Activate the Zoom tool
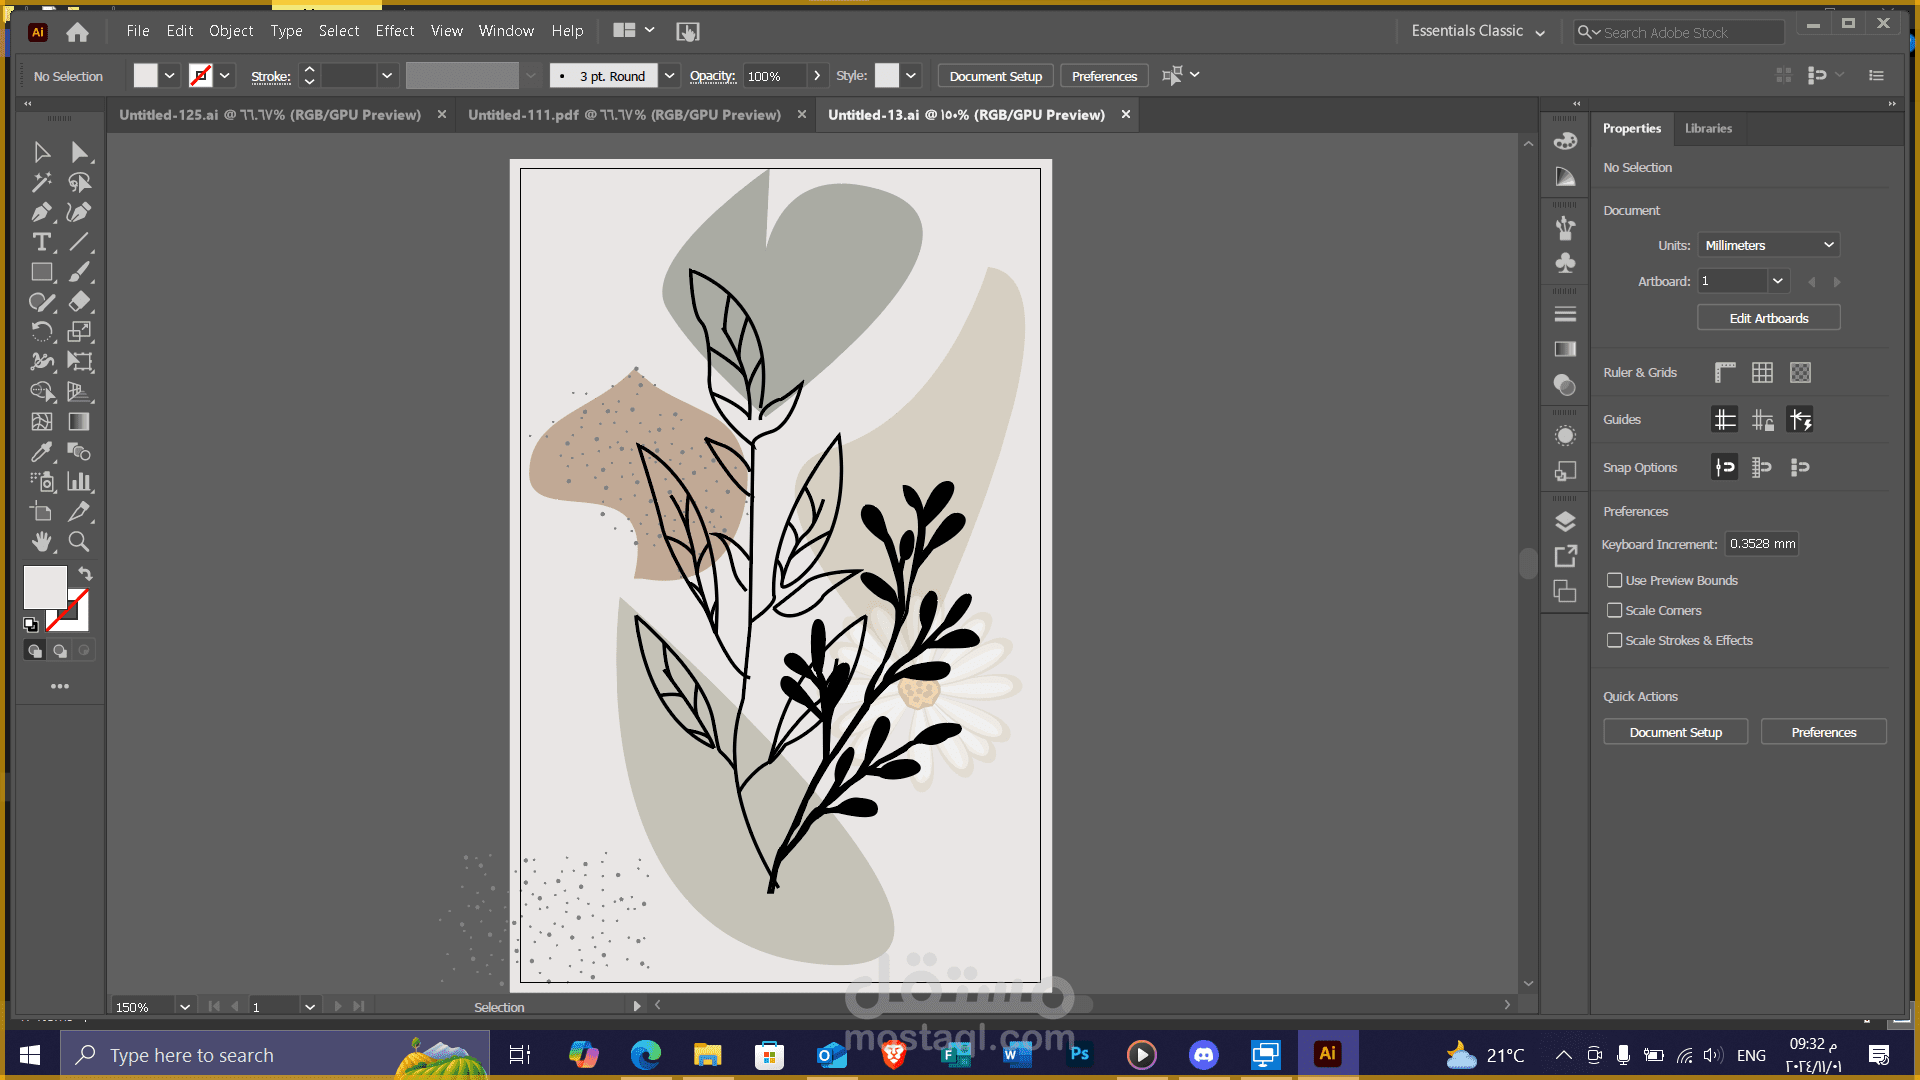The image size is (1920, 1080). point(79,542)
